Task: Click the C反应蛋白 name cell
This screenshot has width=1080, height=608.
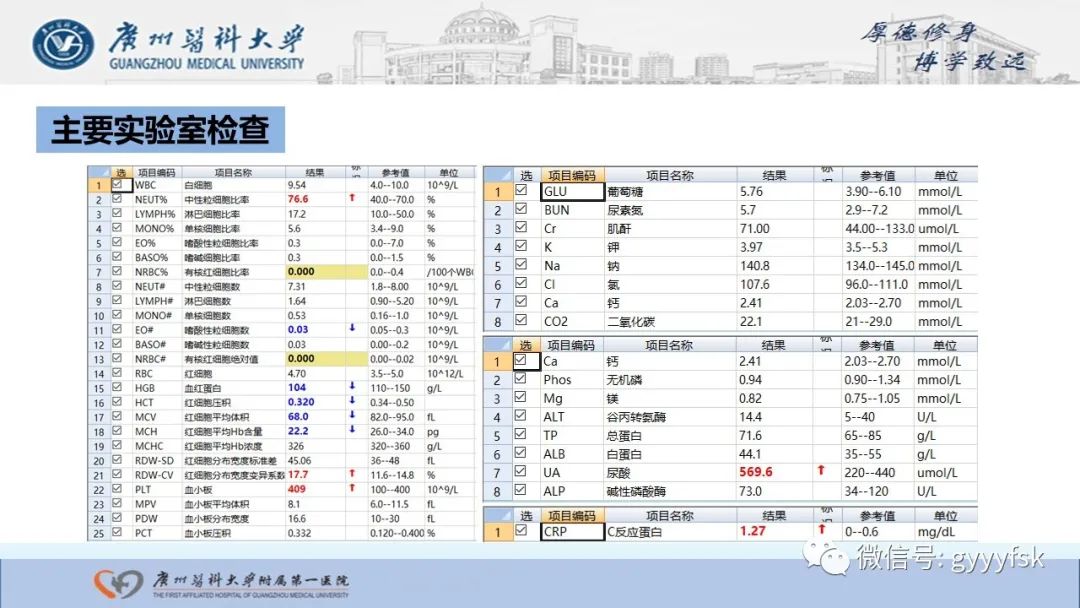Action: coord(671,532)
